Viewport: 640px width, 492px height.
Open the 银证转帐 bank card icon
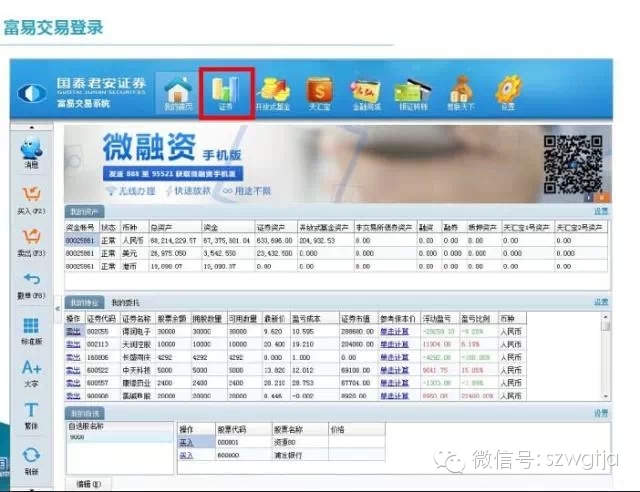[x=413, y=95]
